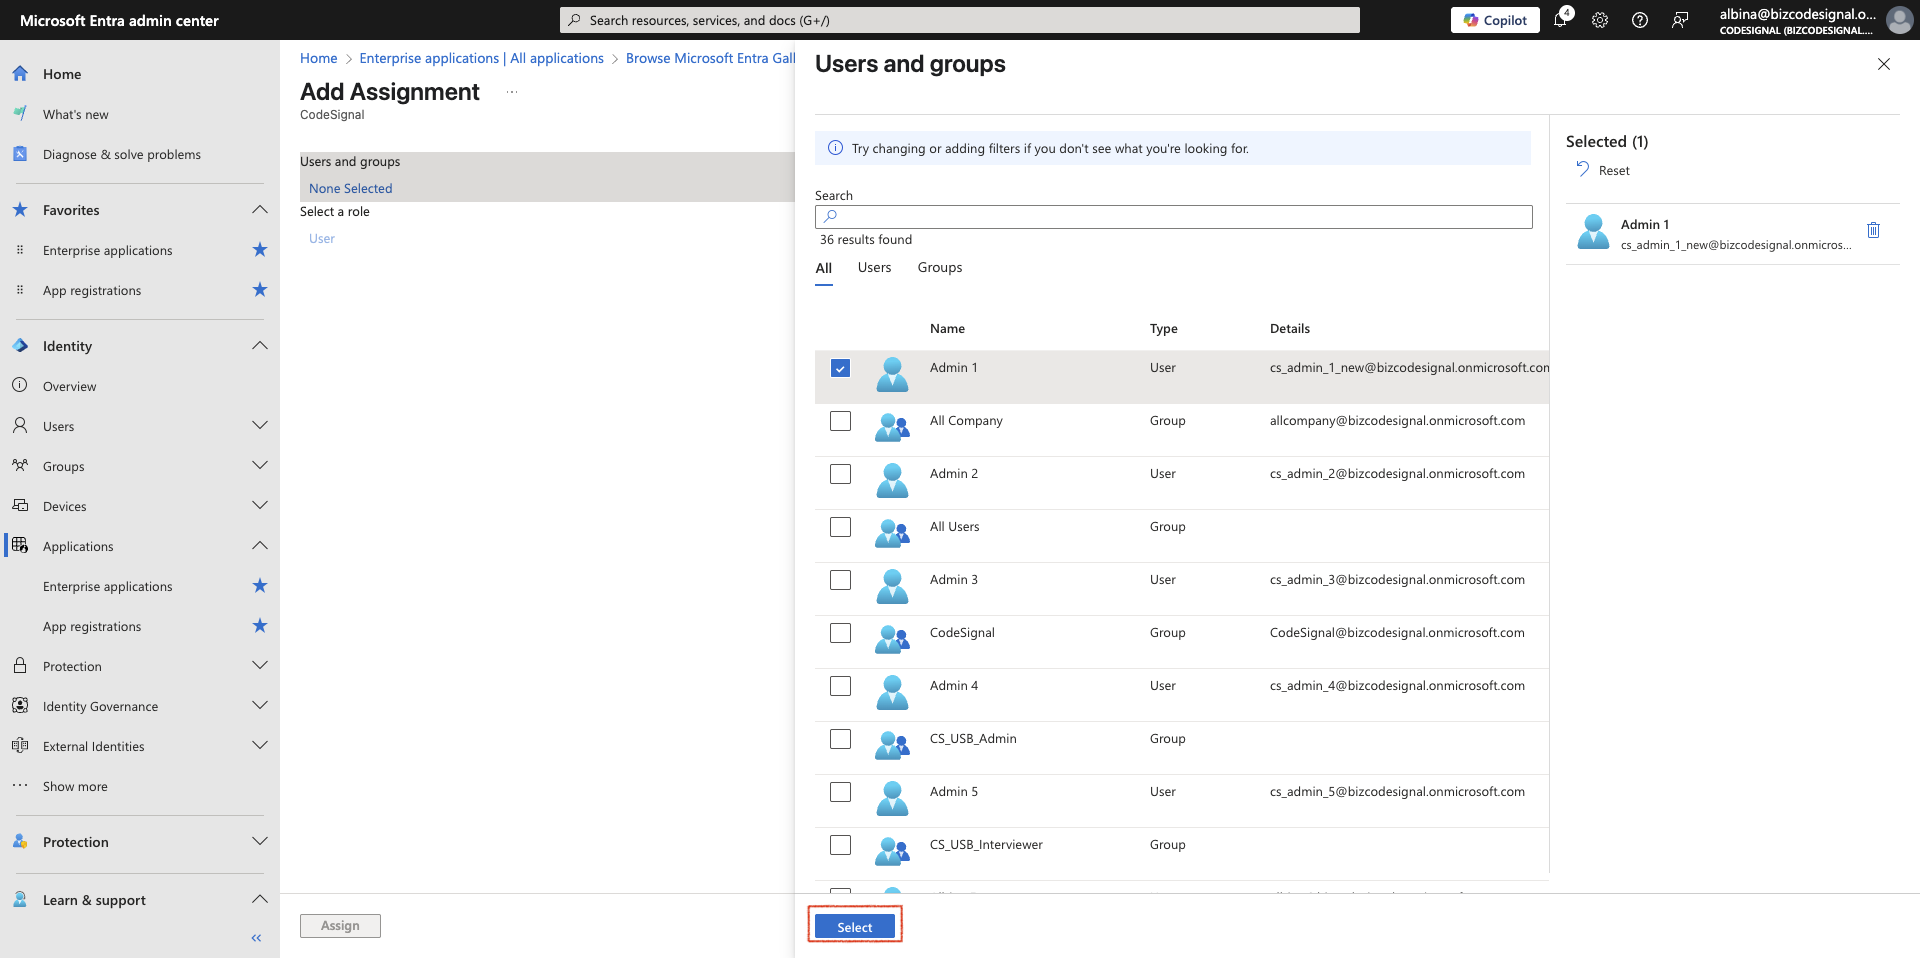Switch to the Groups tab
Image resolution: width=1920 pixels, height=958 pixels.
[x=940, y=268]
